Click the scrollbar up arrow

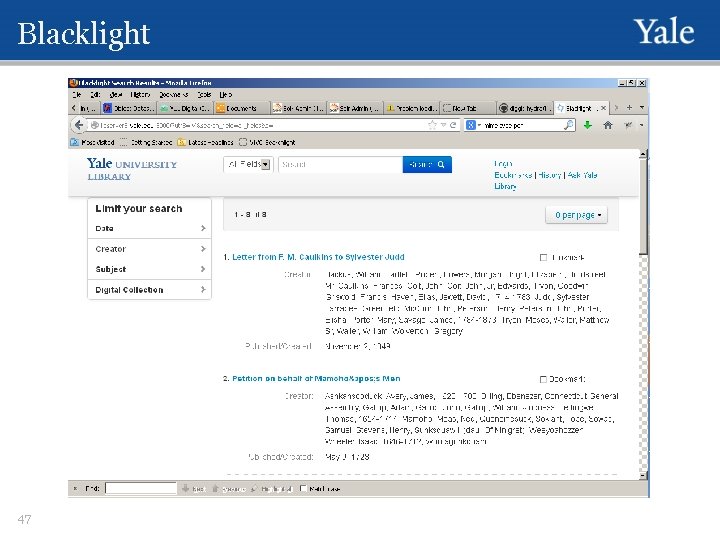[643, 154]
